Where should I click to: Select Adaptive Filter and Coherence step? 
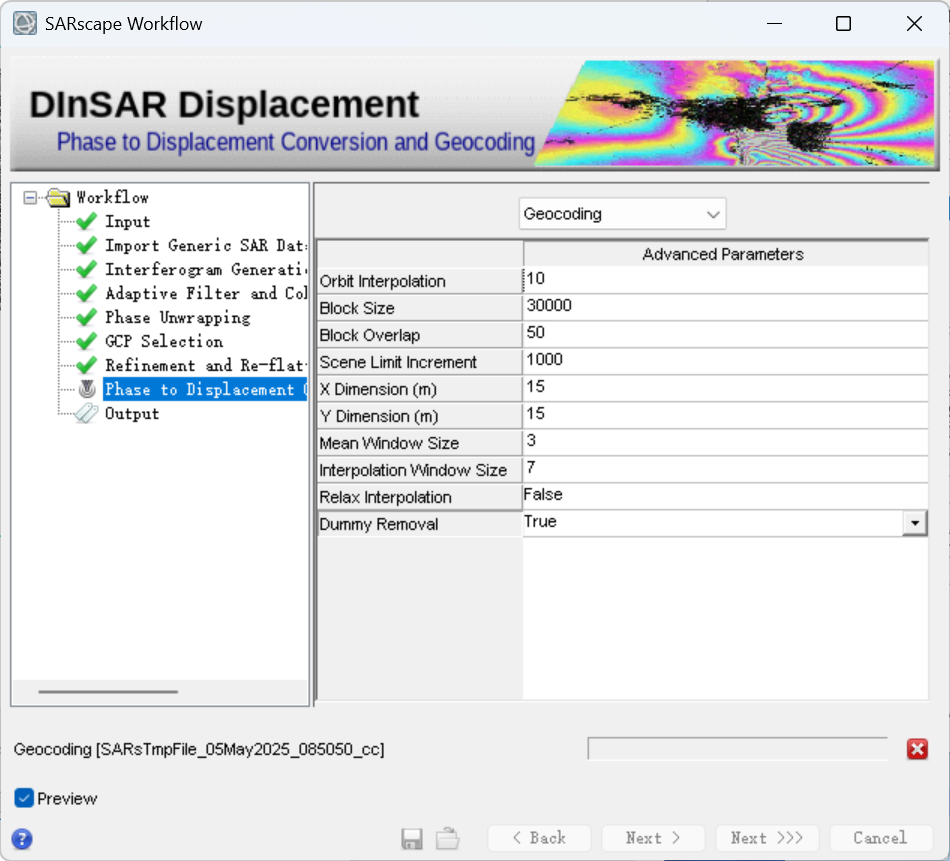[x=206, y=293]
